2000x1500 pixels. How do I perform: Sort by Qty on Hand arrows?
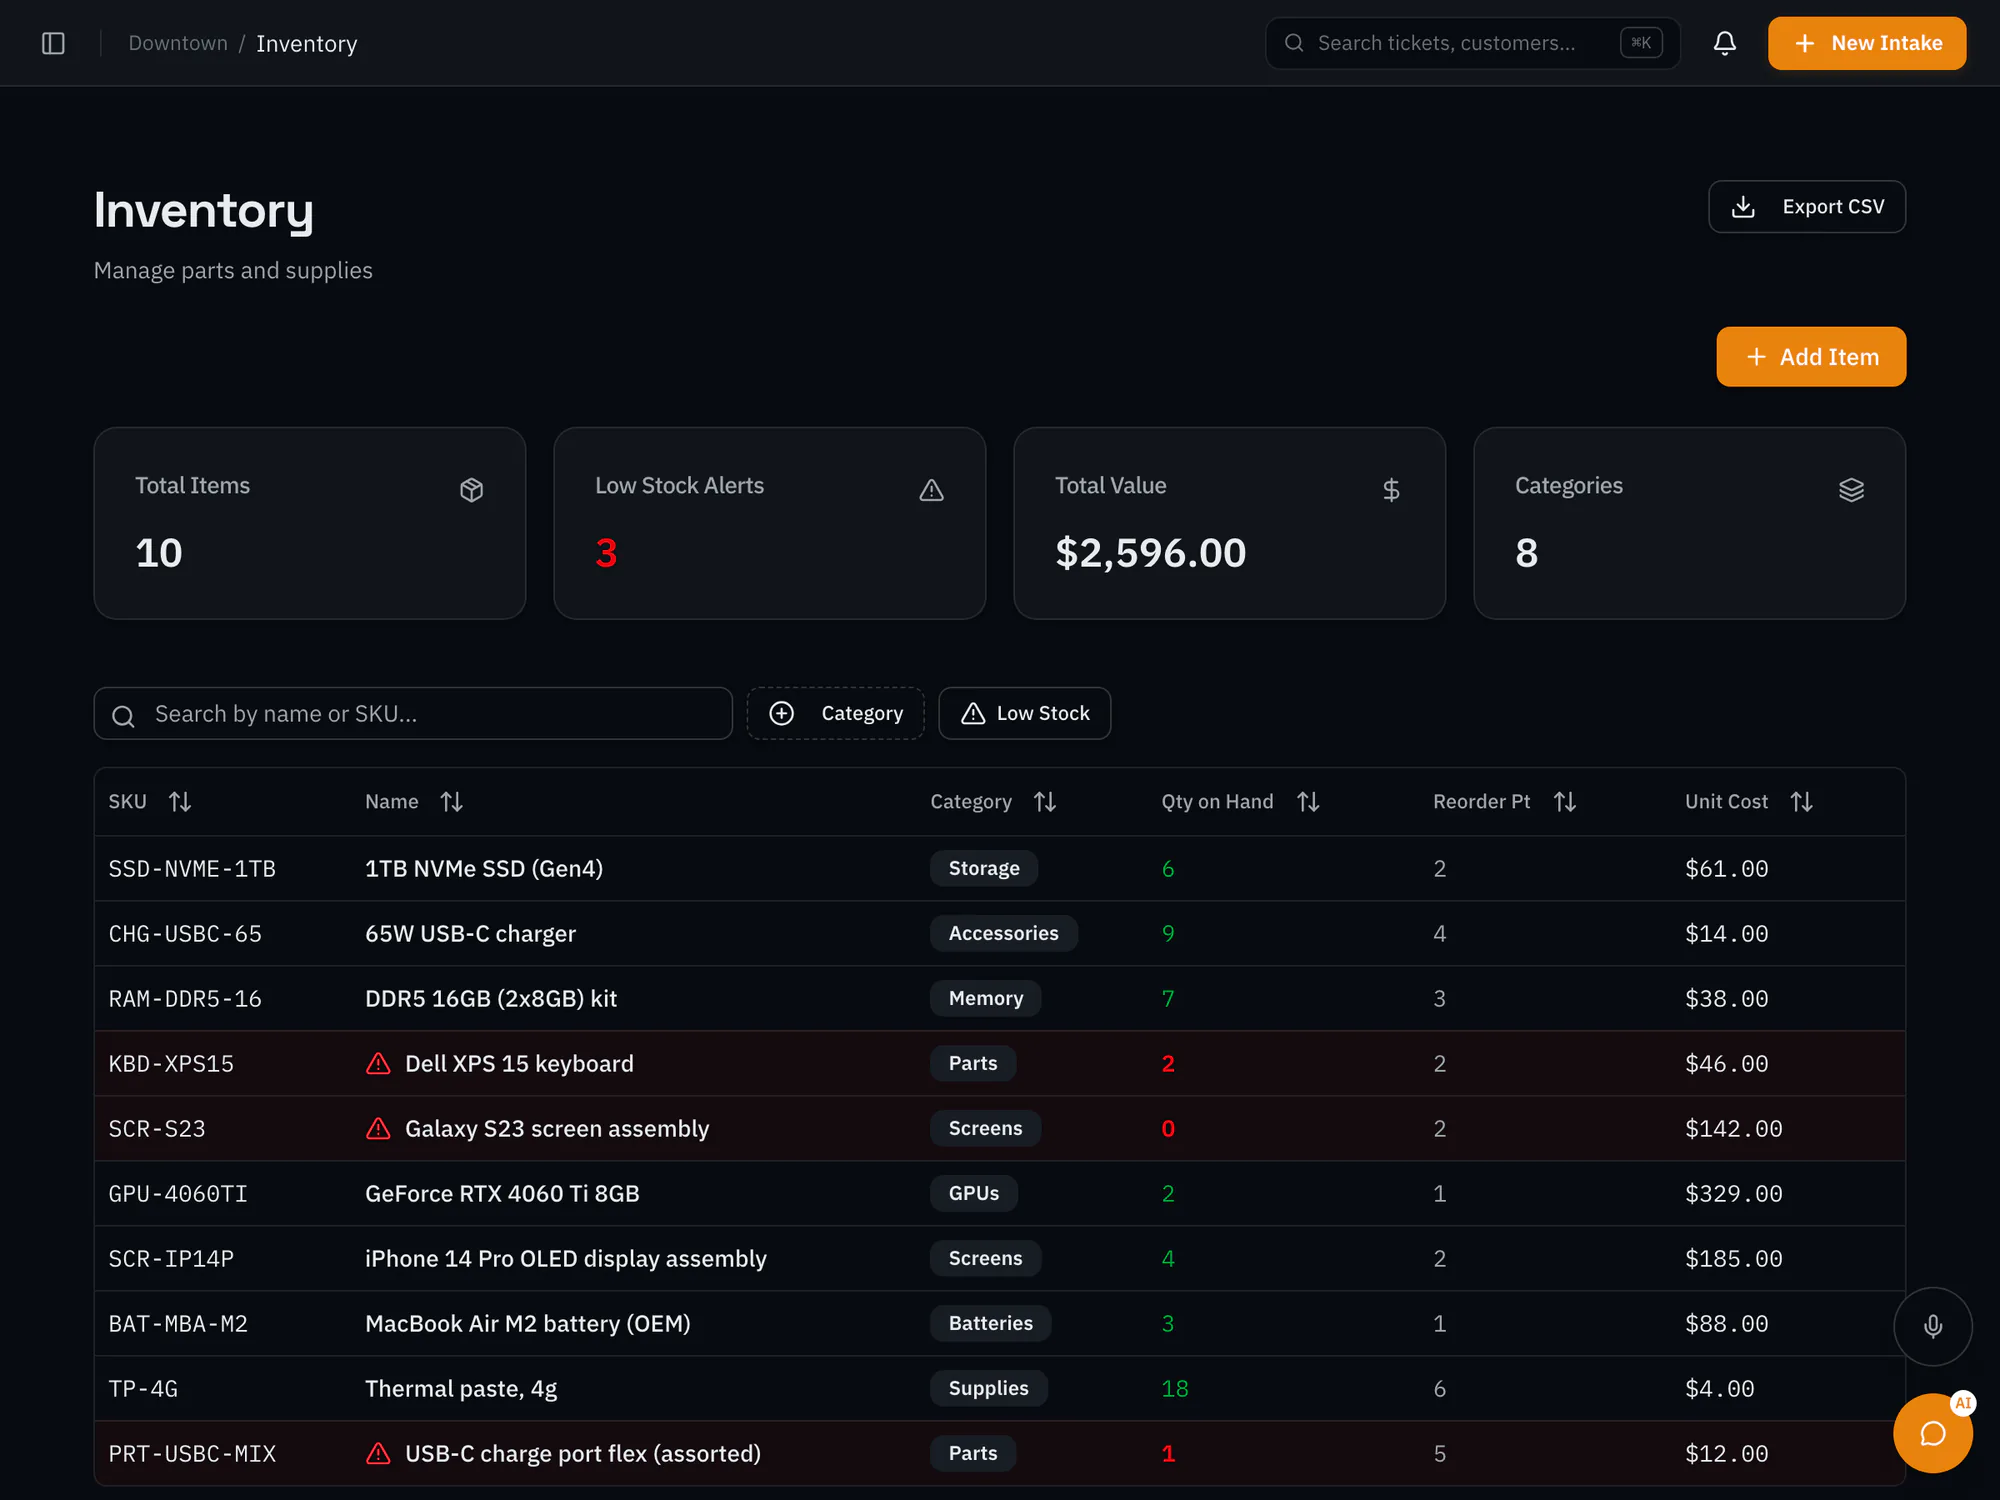[x=1308, y=802]
